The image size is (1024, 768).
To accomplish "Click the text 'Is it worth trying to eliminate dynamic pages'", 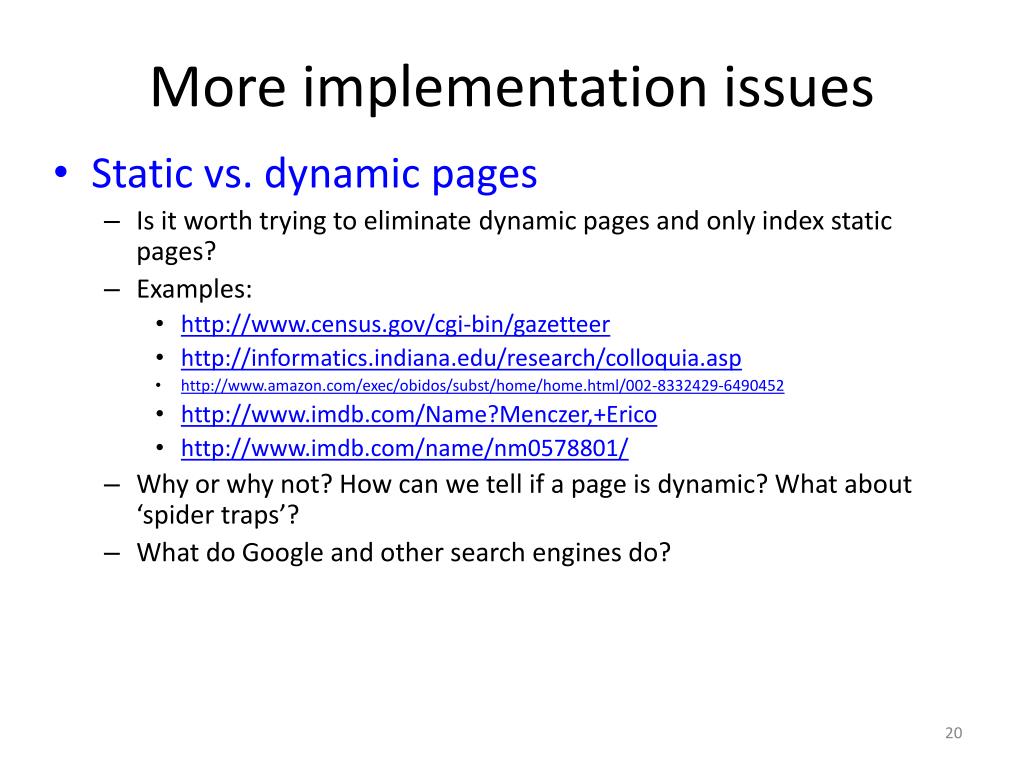I will (x=393, y=221).
